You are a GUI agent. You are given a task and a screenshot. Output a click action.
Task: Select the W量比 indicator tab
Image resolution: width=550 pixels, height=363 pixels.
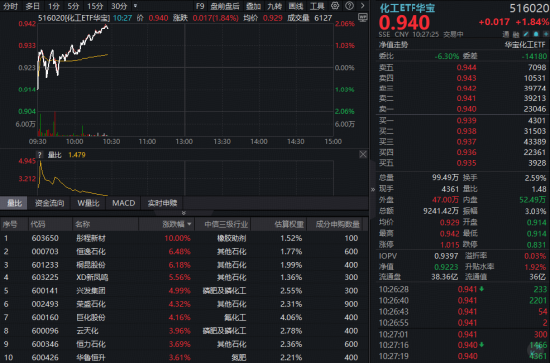coord(88,203)
